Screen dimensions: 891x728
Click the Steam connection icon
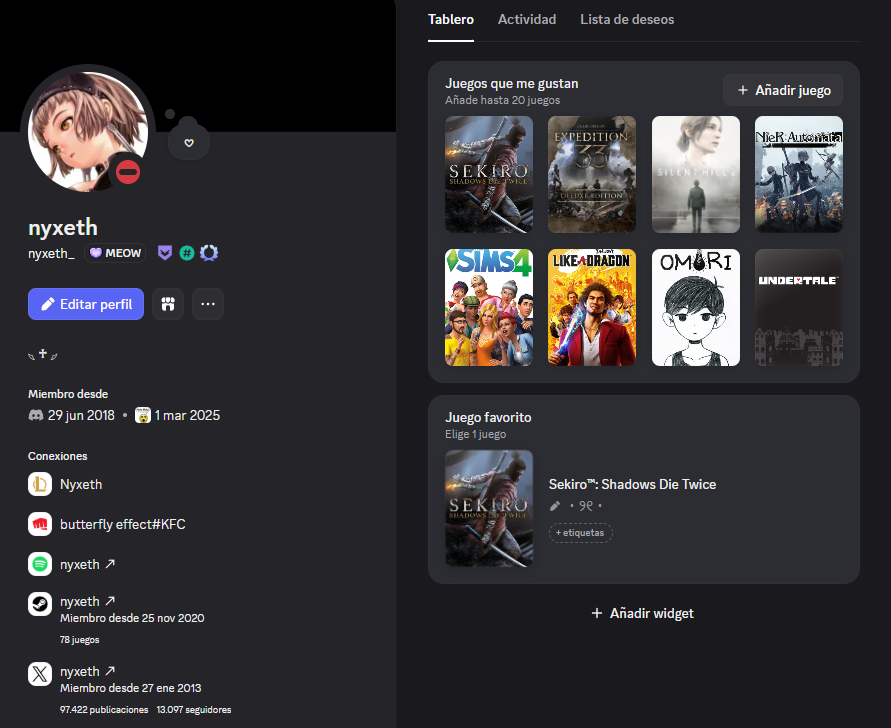pos(40,604)
